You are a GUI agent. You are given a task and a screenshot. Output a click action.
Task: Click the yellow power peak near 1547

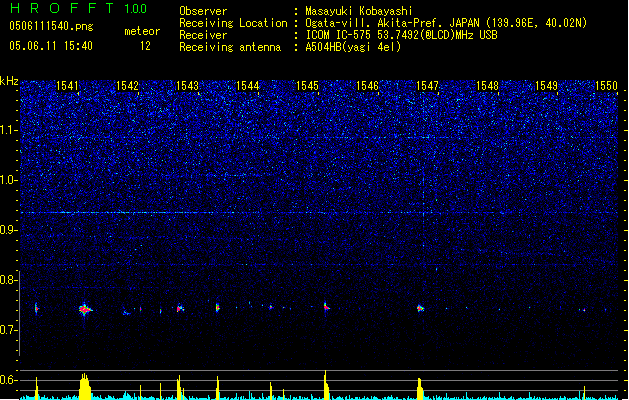pos(420,389)
